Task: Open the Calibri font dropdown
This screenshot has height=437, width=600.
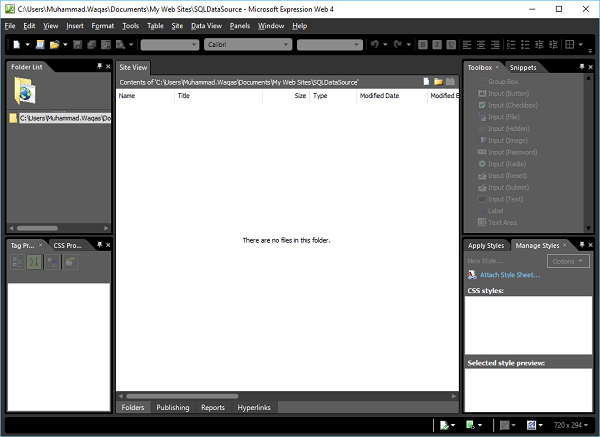Action: (x=248, y=45)
